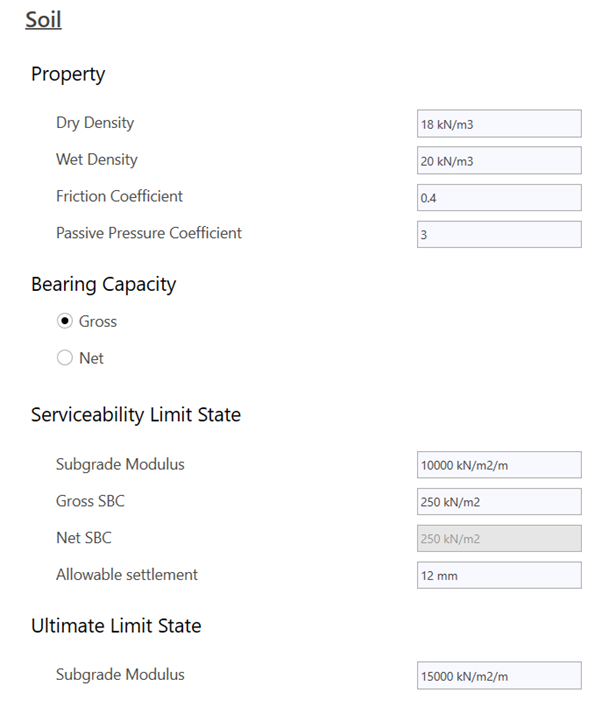Image resolution: width=609 pixels, height=714 pixels.
Task: Click the Property section heading
Action: [68, 74]
